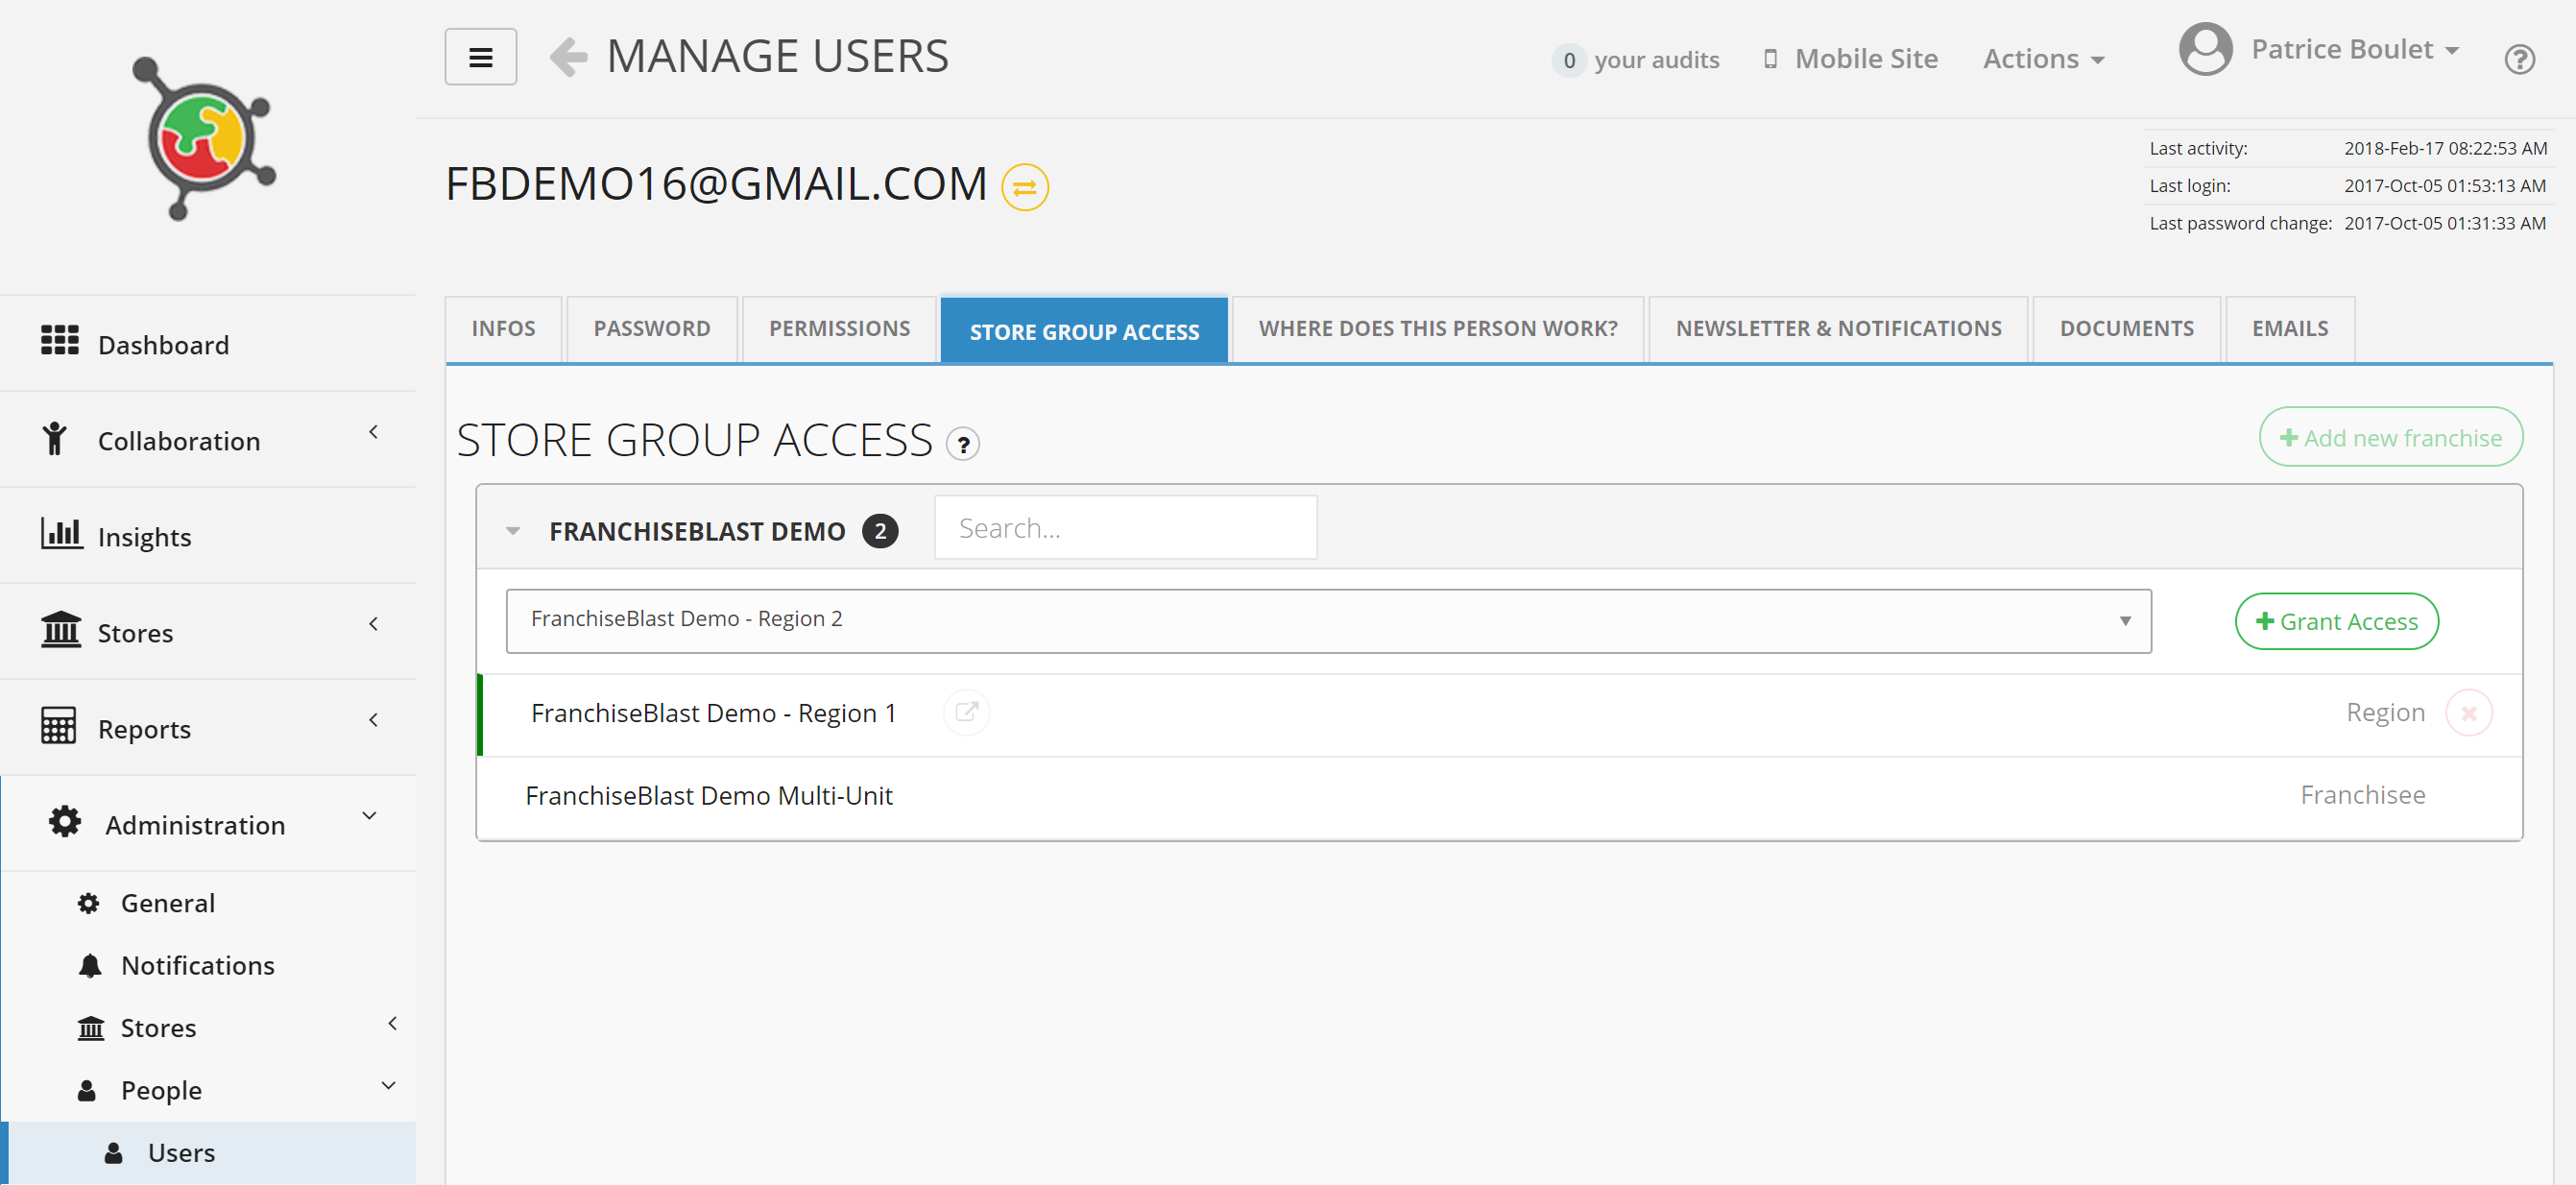Click the help icon next to Store Group Access
The image size is (2576, 1185).
tap(962, 444)
